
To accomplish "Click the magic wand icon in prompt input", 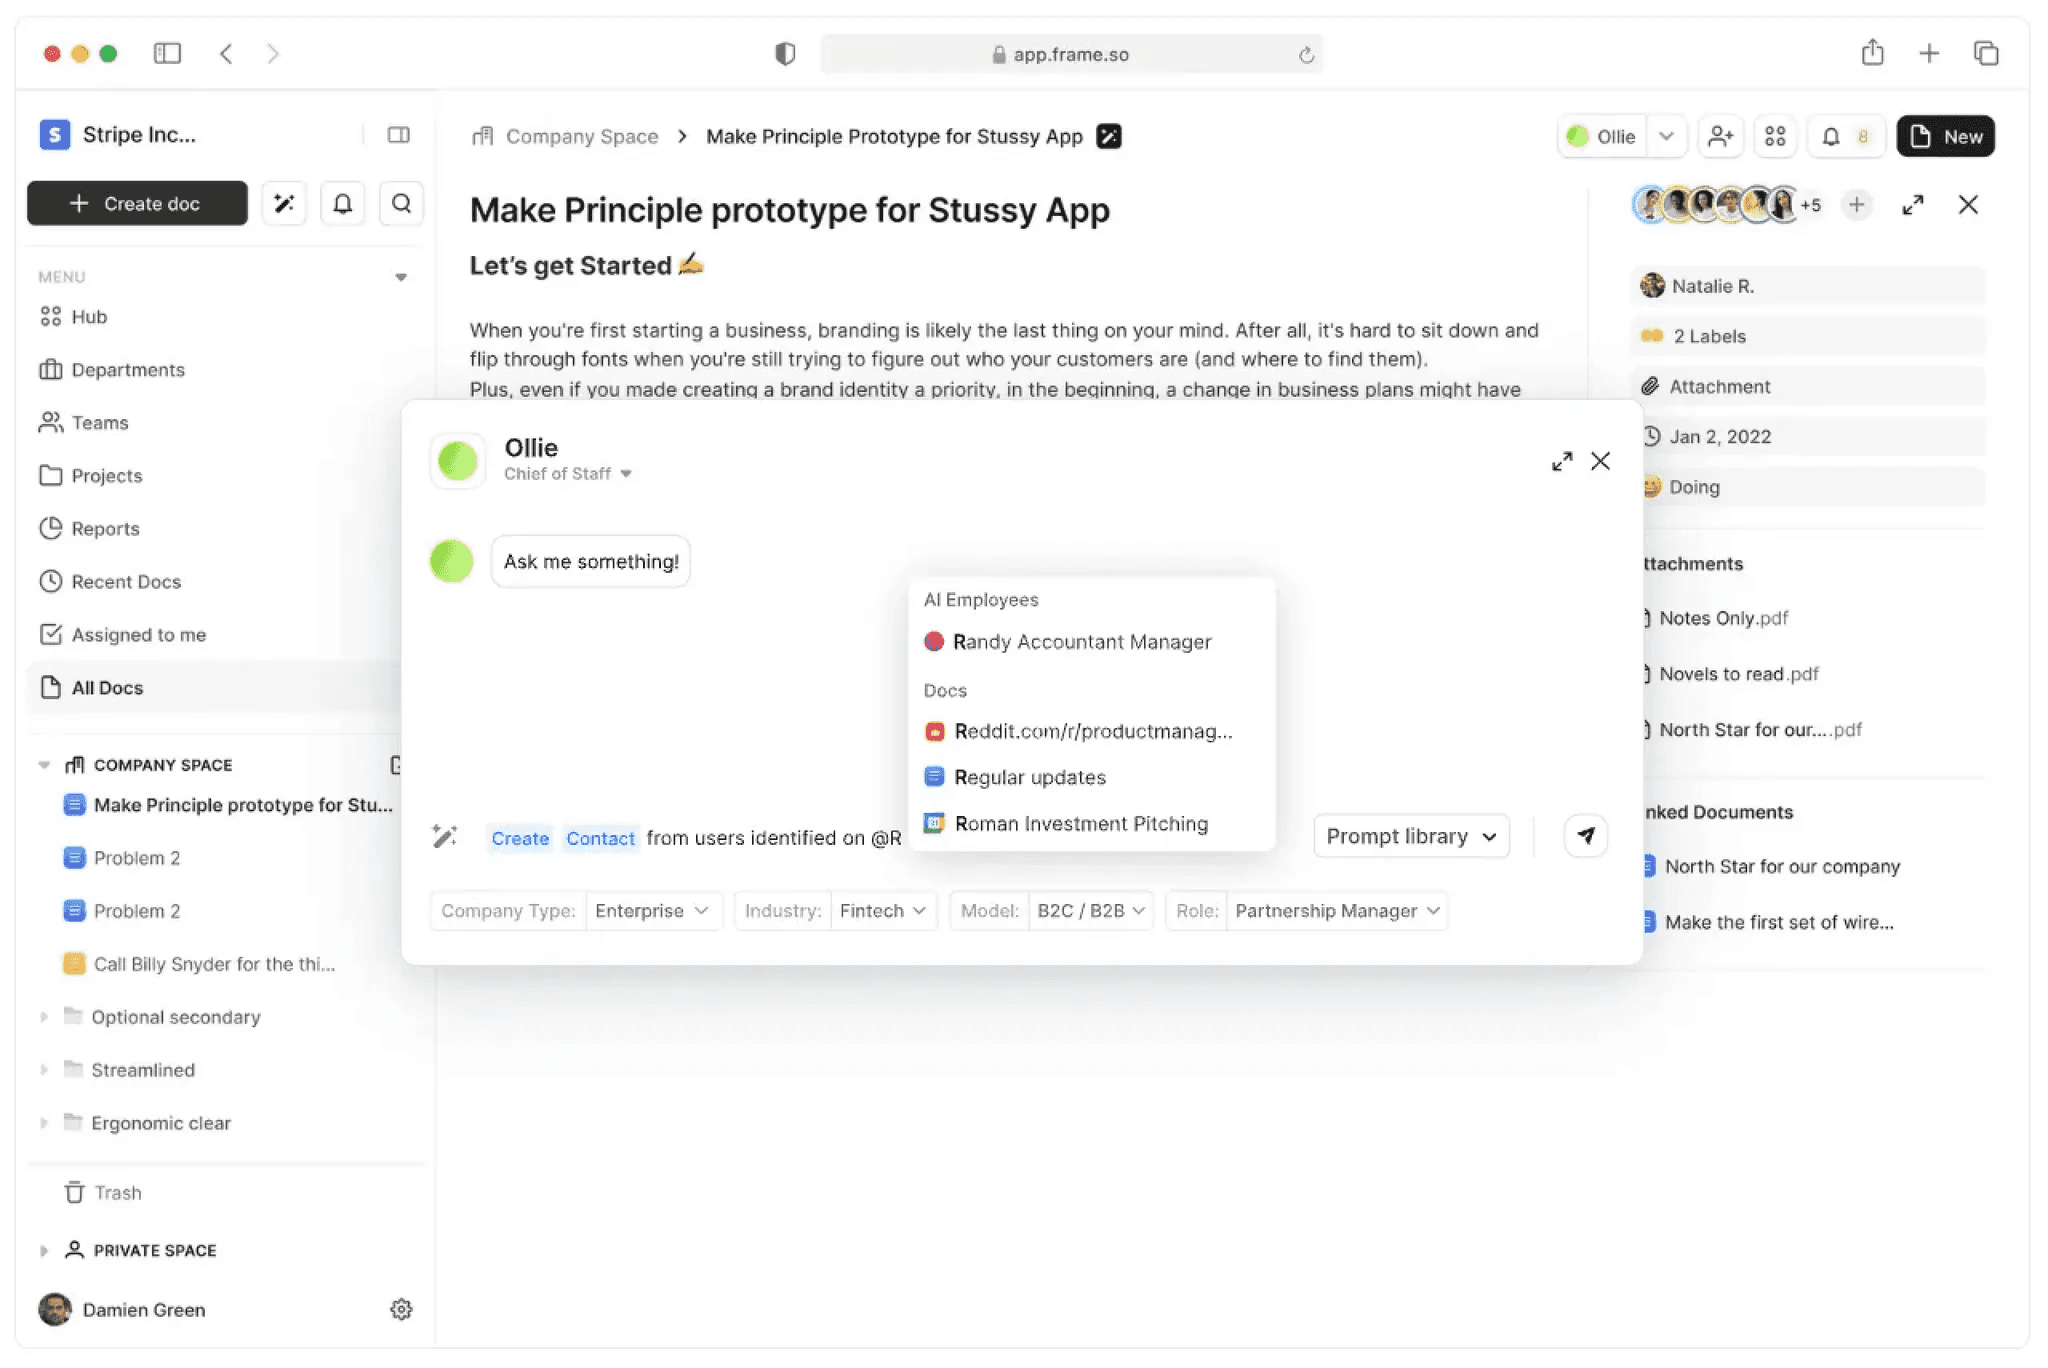I will (445, 836).
